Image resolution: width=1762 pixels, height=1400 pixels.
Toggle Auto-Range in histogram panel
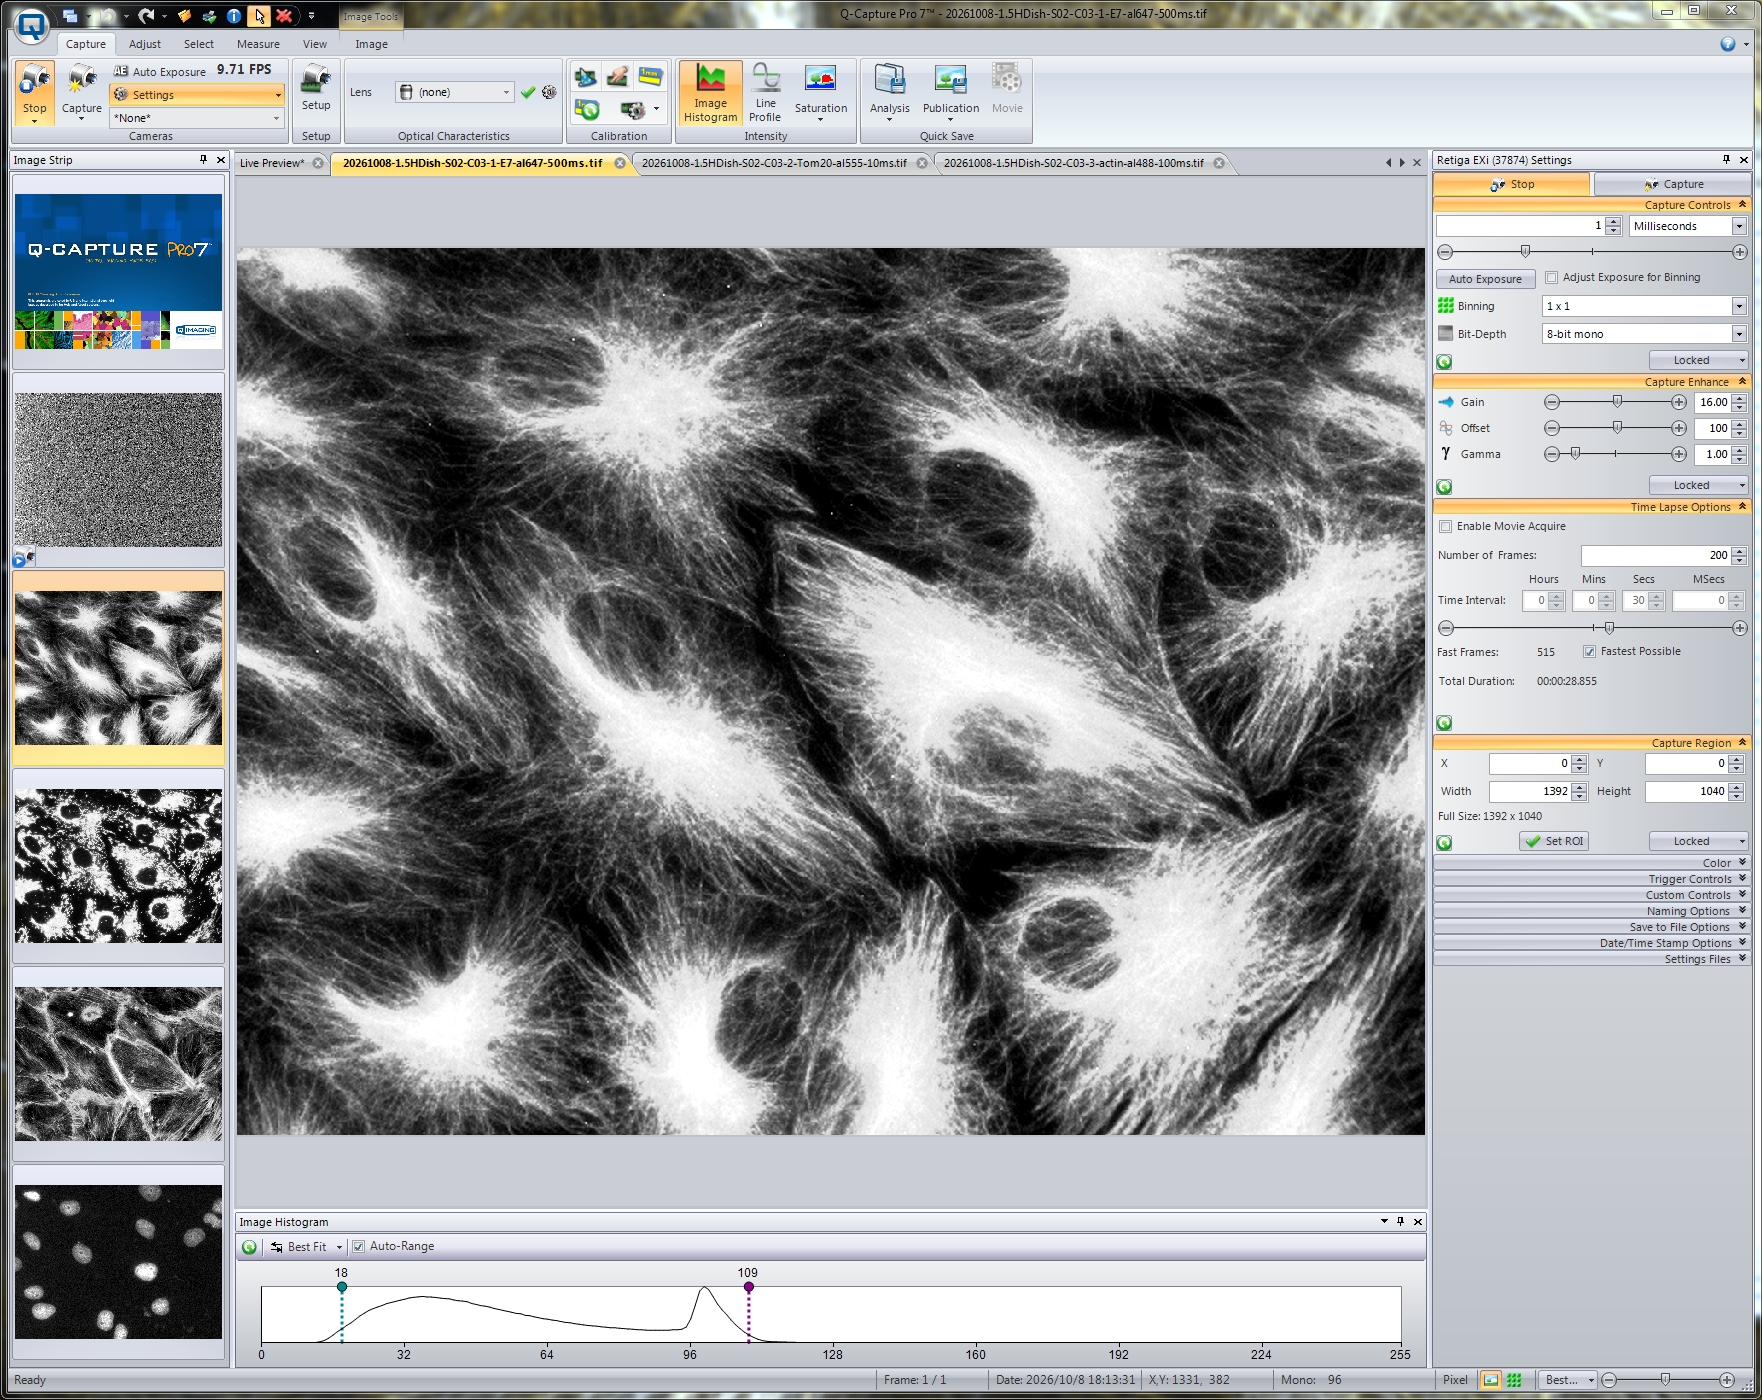pyautogui.click(x=358, y=1247)
